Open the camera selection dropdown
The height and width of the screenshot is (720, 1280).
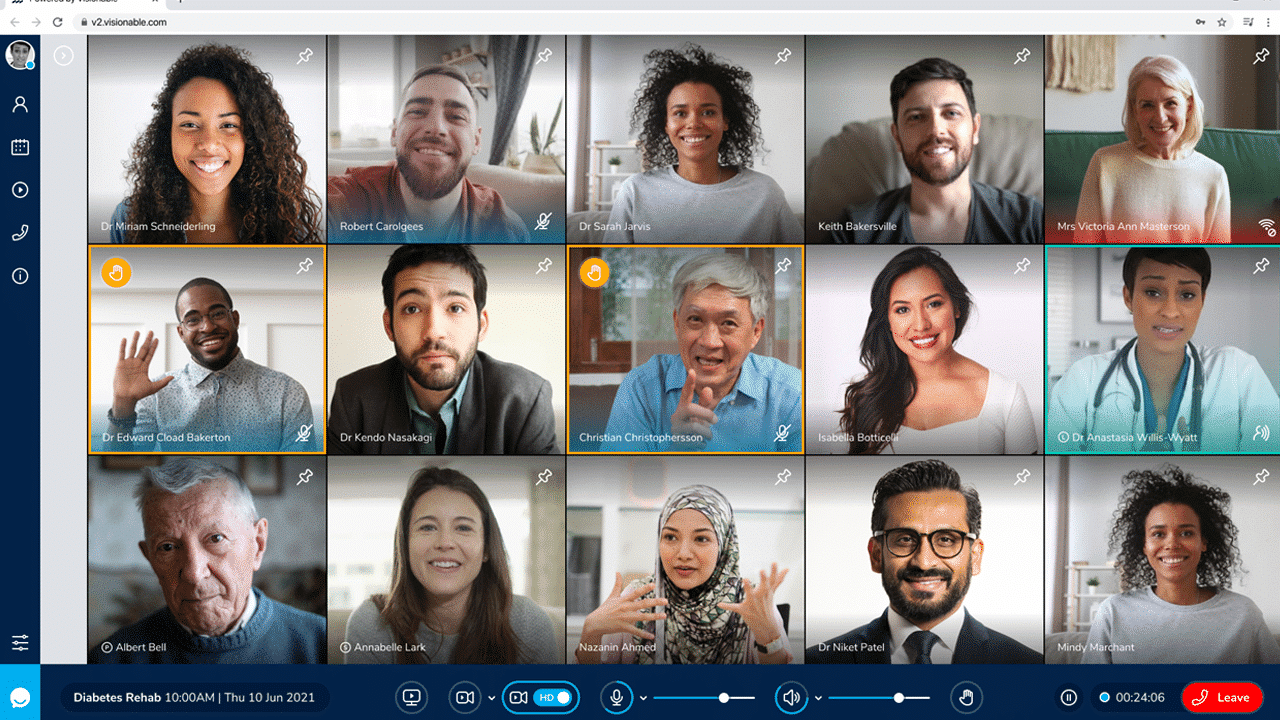tap(490, 697)
